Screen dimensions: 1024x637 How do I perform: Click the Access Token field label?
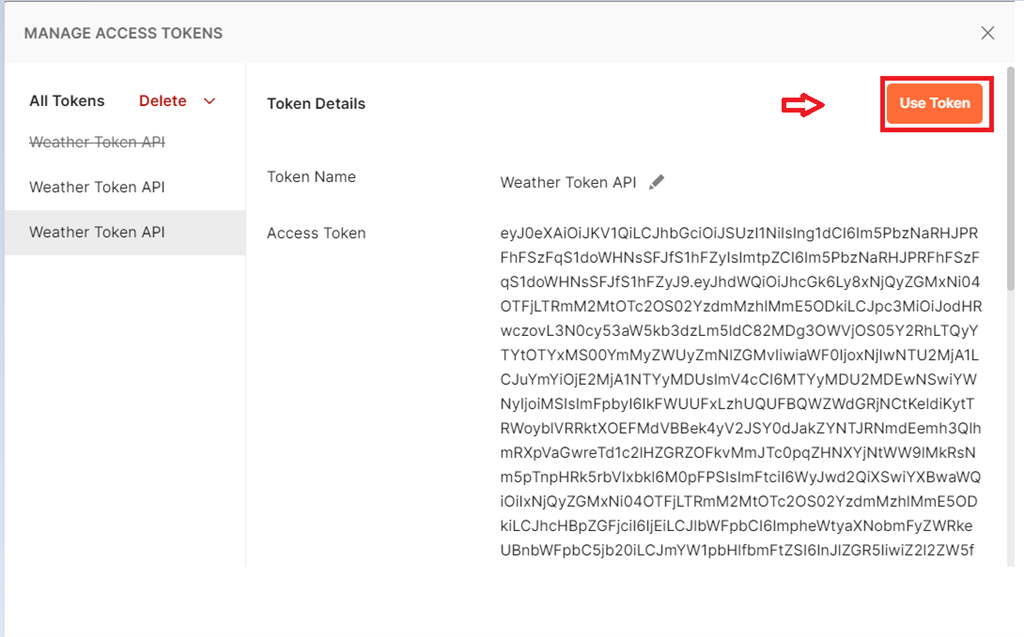316,233
